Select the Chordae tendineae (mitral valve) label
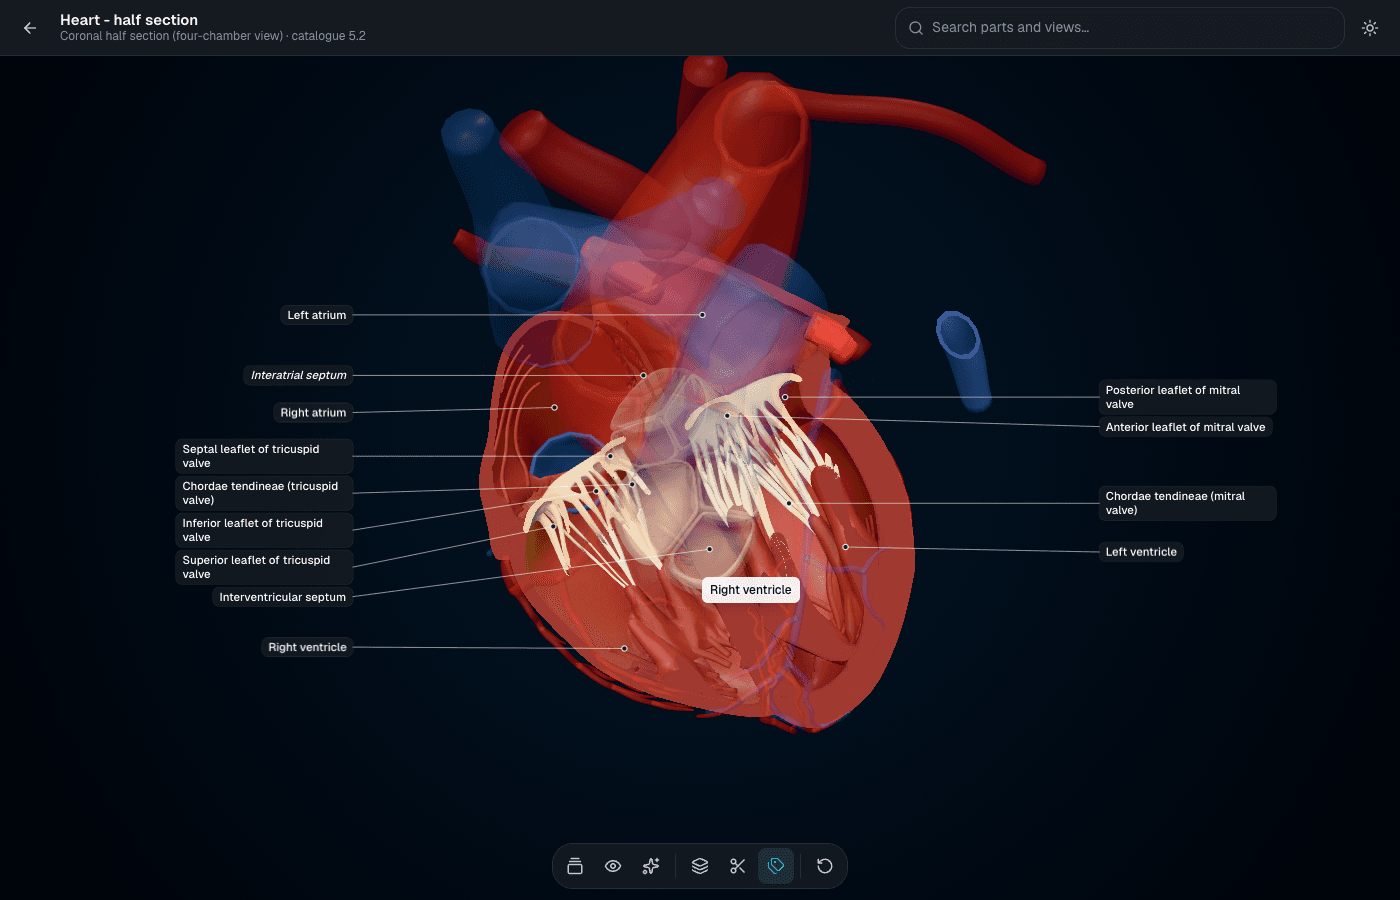Image resolution: width=1400 pixels, height=900 pixels. tap(1188, 503)
